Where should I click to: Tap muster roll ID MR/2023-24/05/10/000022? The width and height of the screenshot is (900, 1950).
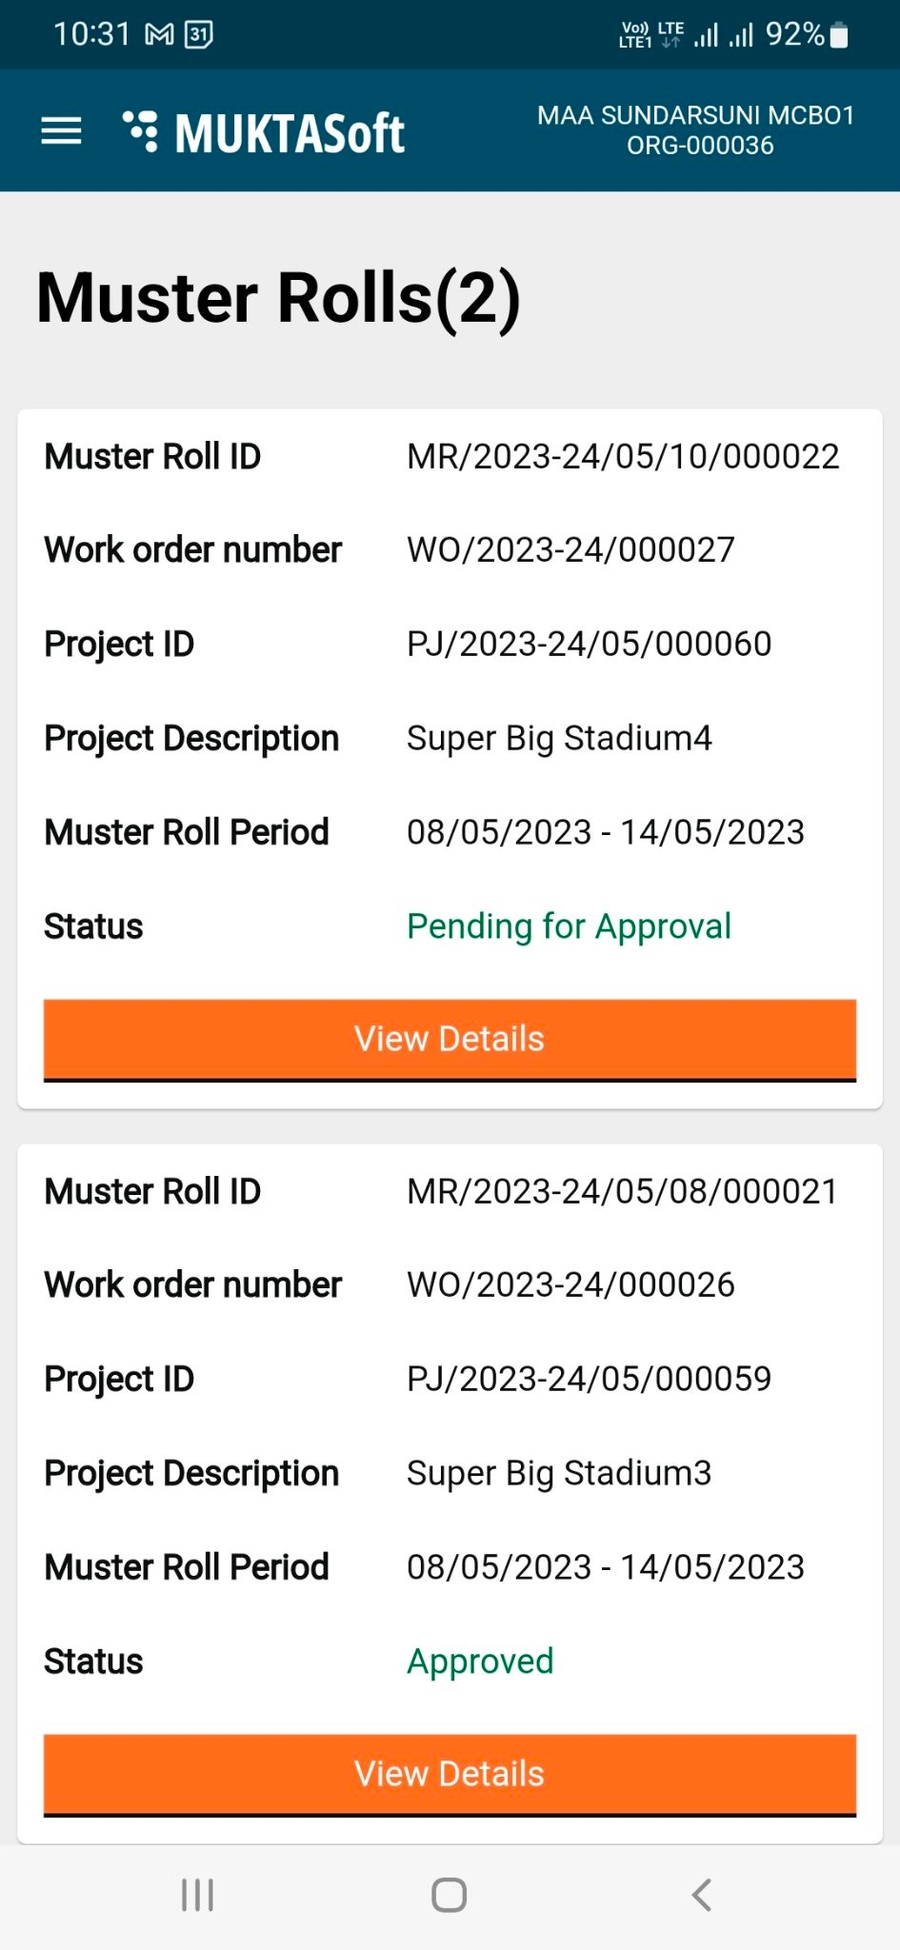coord(623,457)
